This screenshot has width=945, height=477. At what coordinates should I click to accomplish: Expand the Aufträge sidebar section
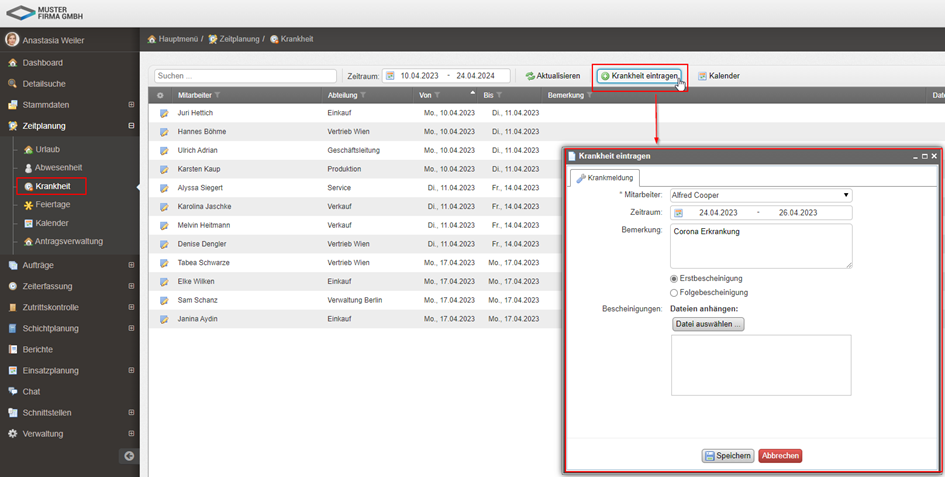point(131,265)
